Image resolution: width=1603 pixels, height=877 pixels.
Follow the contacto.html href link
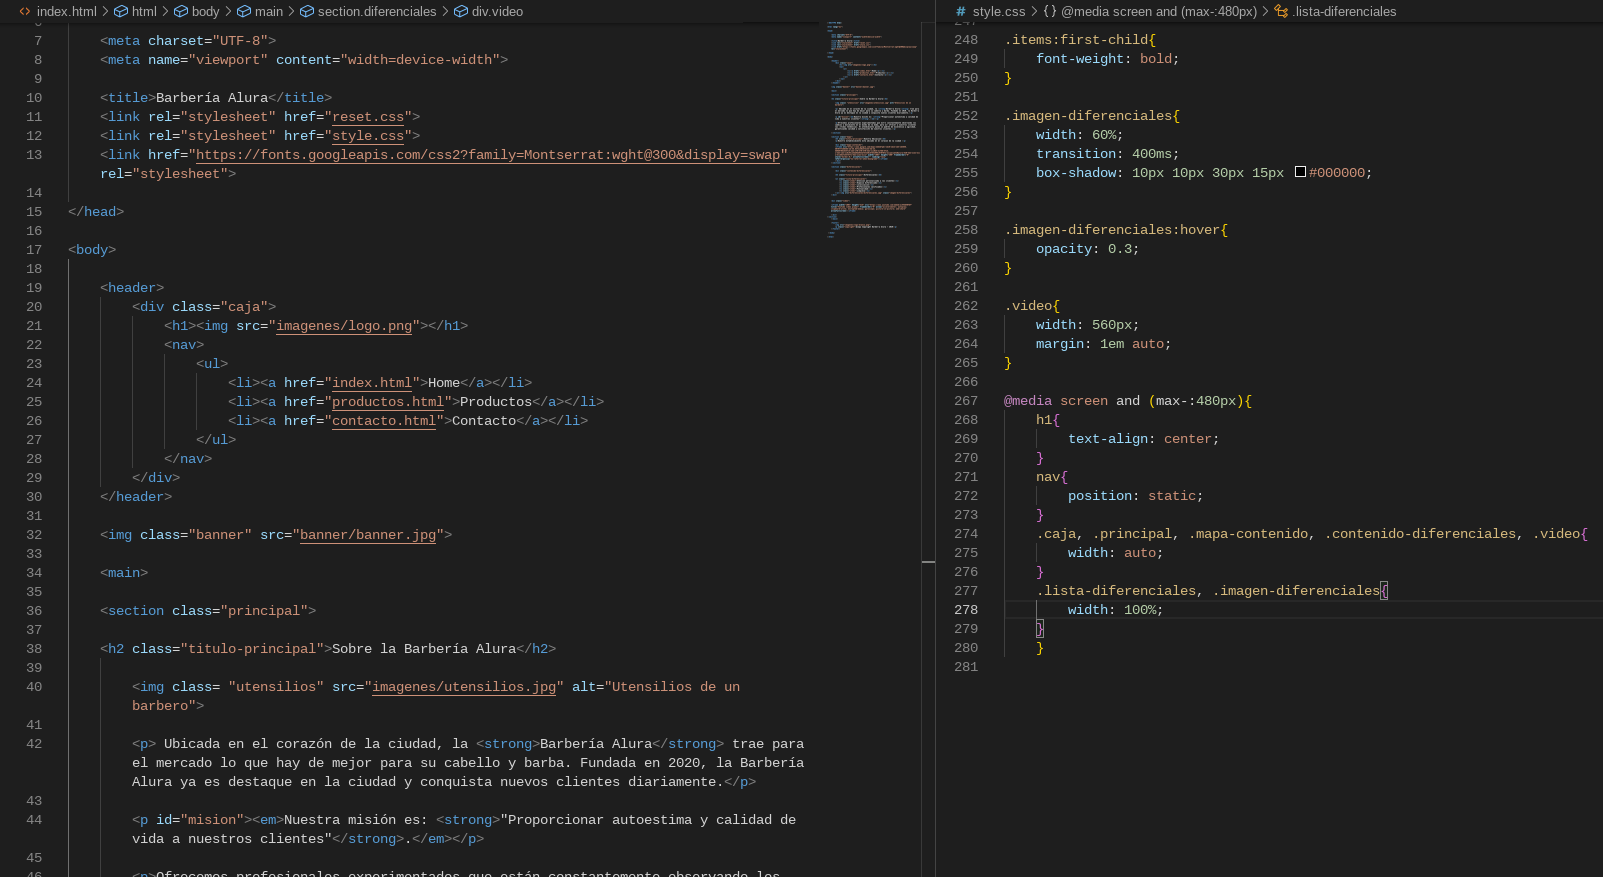pyautogui.click(x=384, y=421)
